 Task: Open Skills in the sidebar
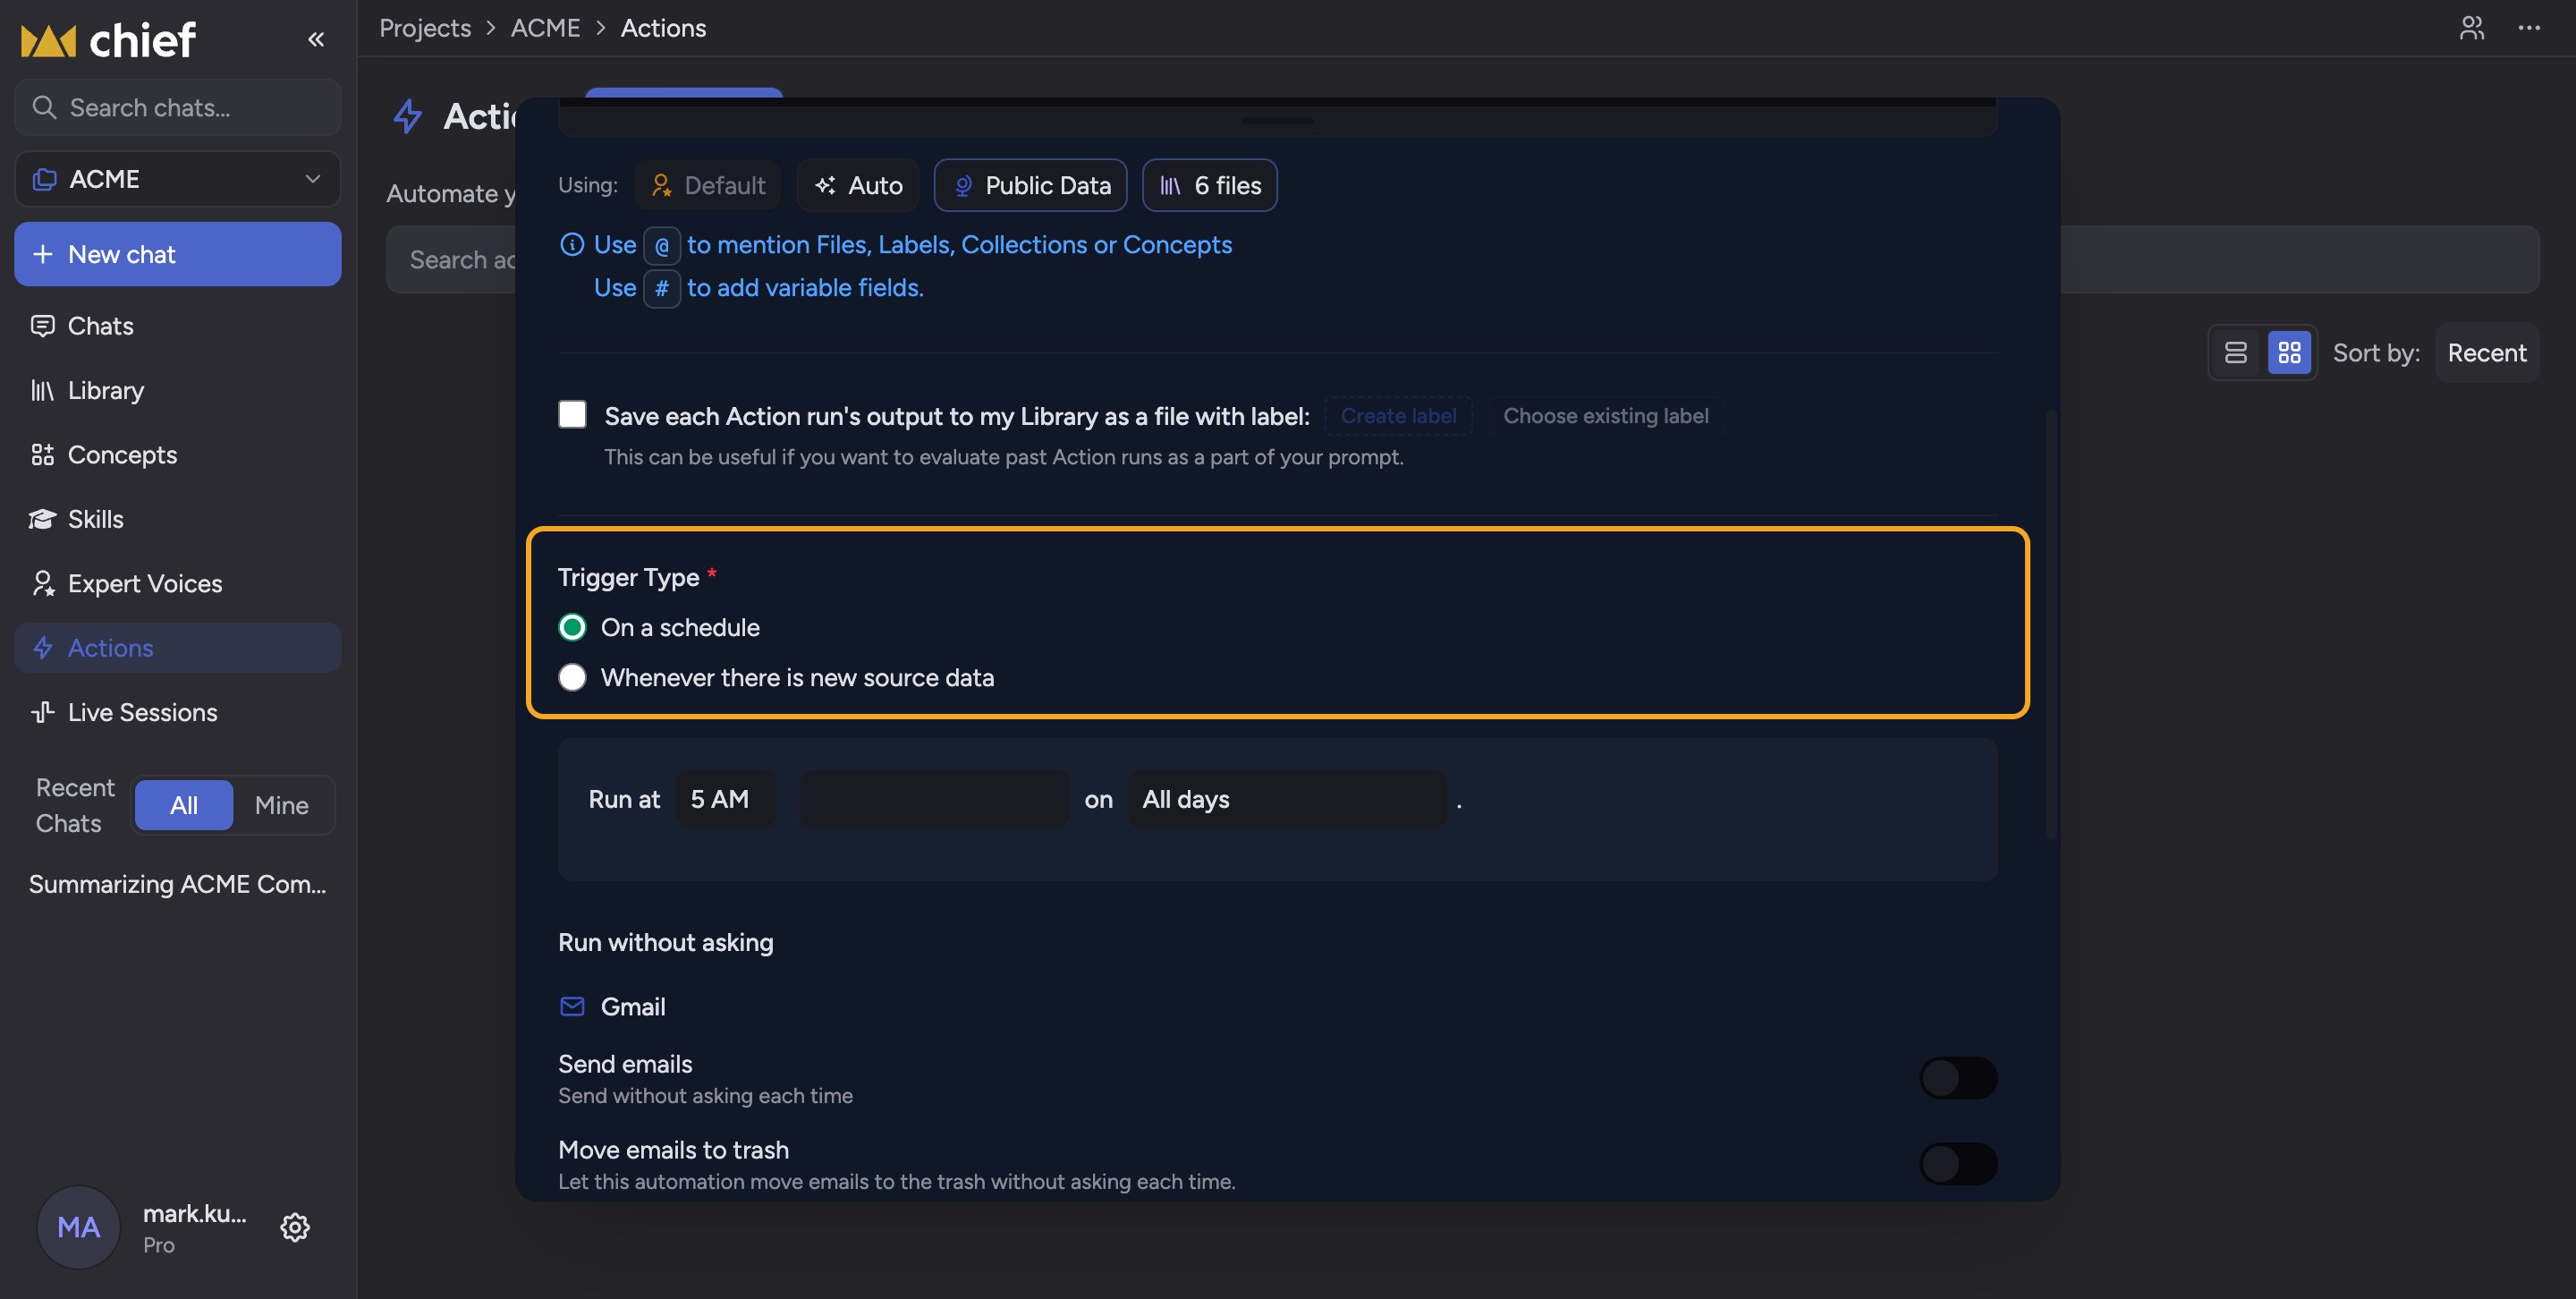click(x=178, y=519)
